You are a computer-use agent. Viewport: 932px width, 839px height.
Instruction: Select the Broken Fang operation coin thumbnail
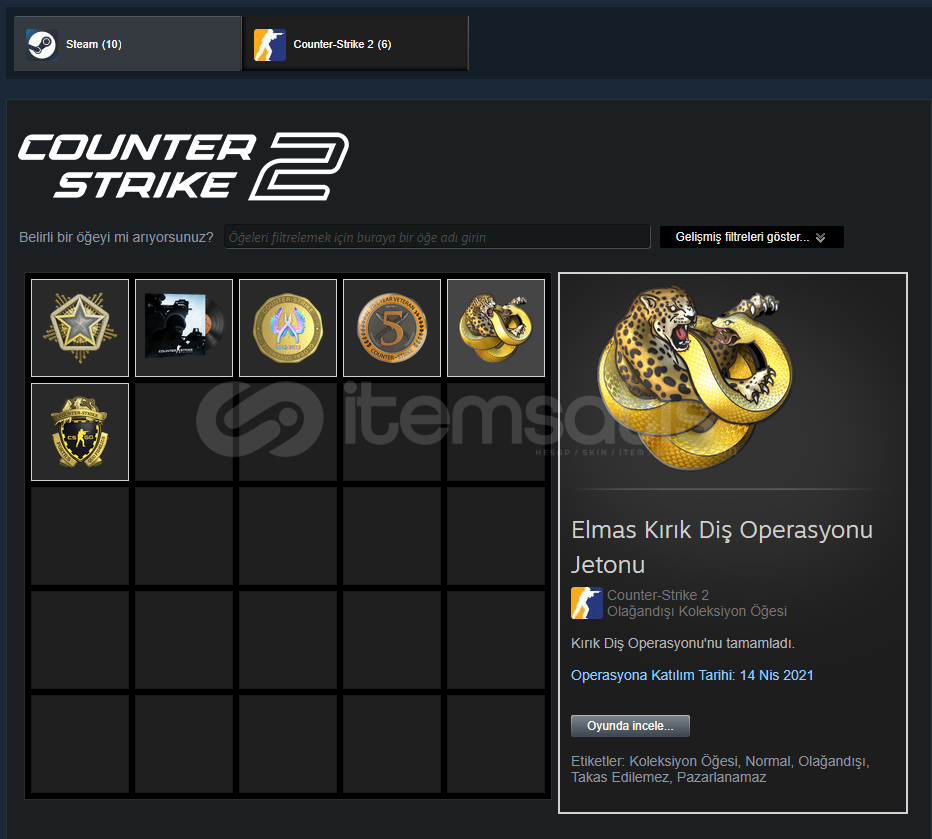[x=496, y=328]
